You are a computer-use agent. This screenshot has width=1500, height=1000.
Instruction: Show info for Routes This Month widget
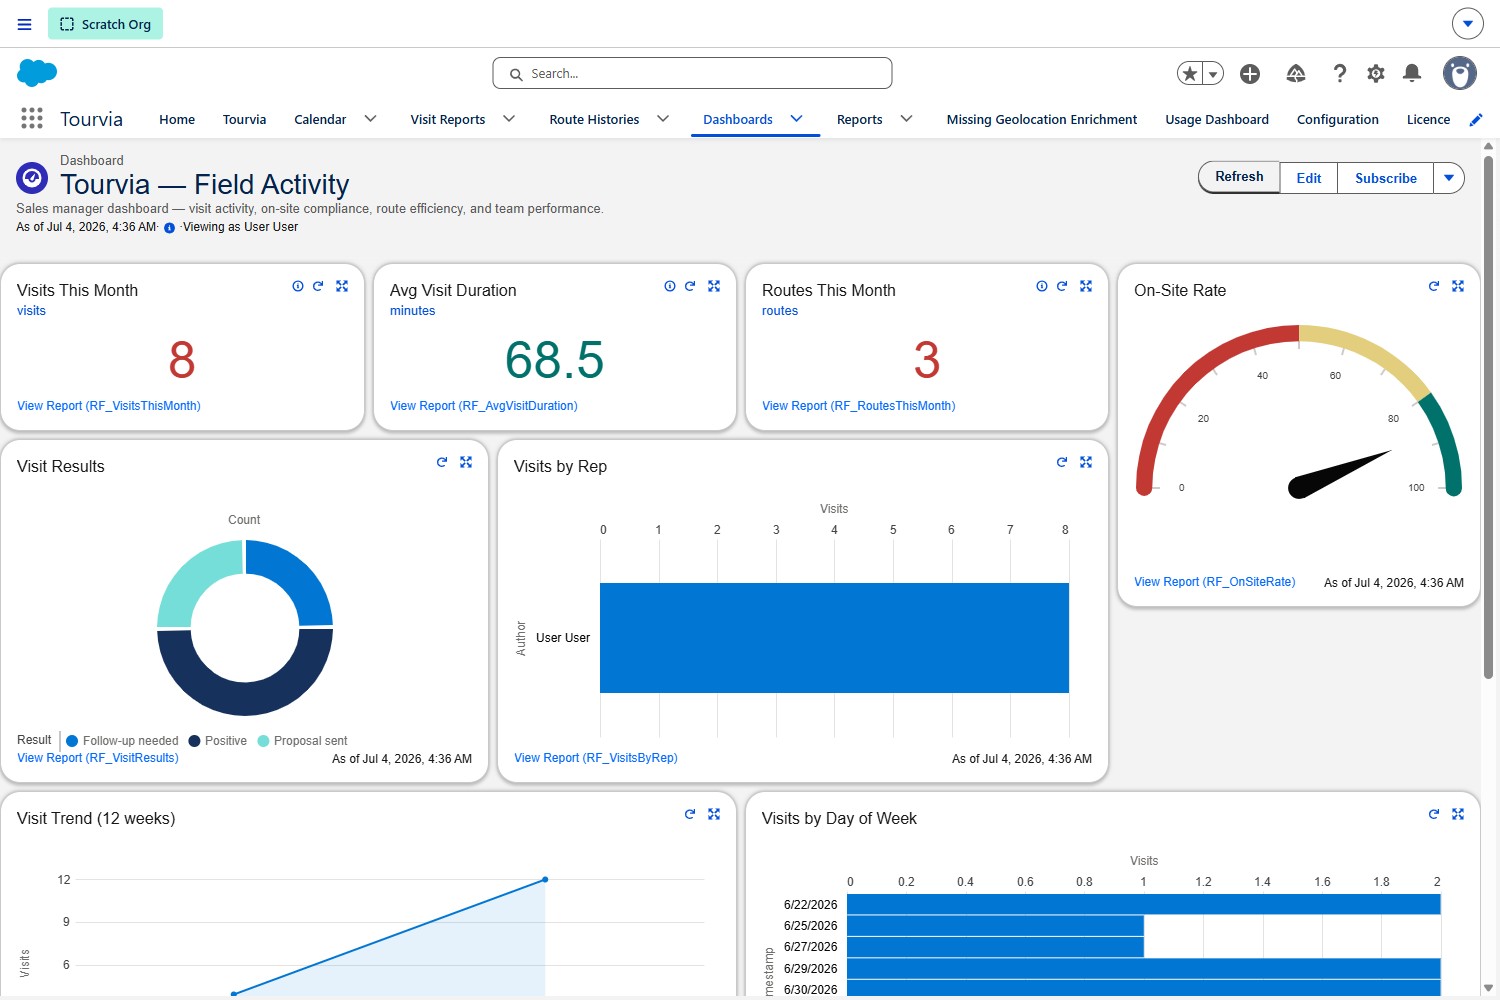coord(1042,286)
